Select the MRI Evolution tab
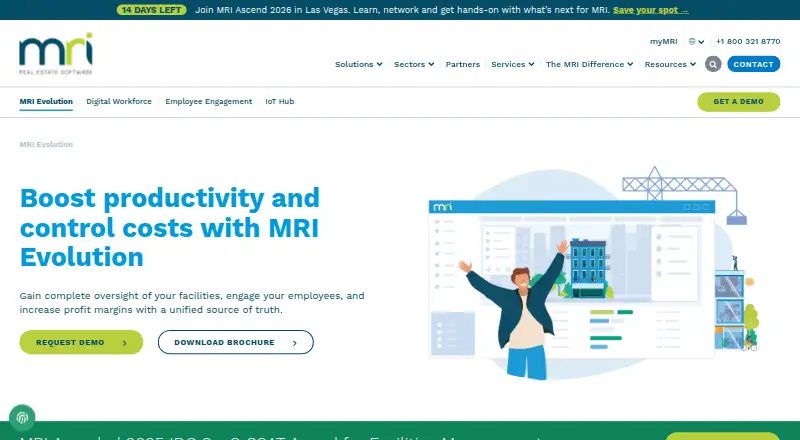This screenshot has width=800, height=440. pos(46,102)
